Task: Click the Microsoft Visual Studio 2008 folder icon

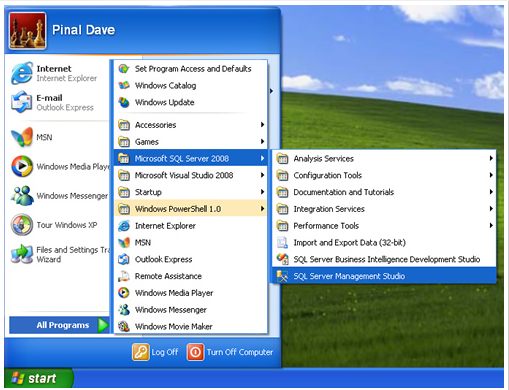Action: 124,175
